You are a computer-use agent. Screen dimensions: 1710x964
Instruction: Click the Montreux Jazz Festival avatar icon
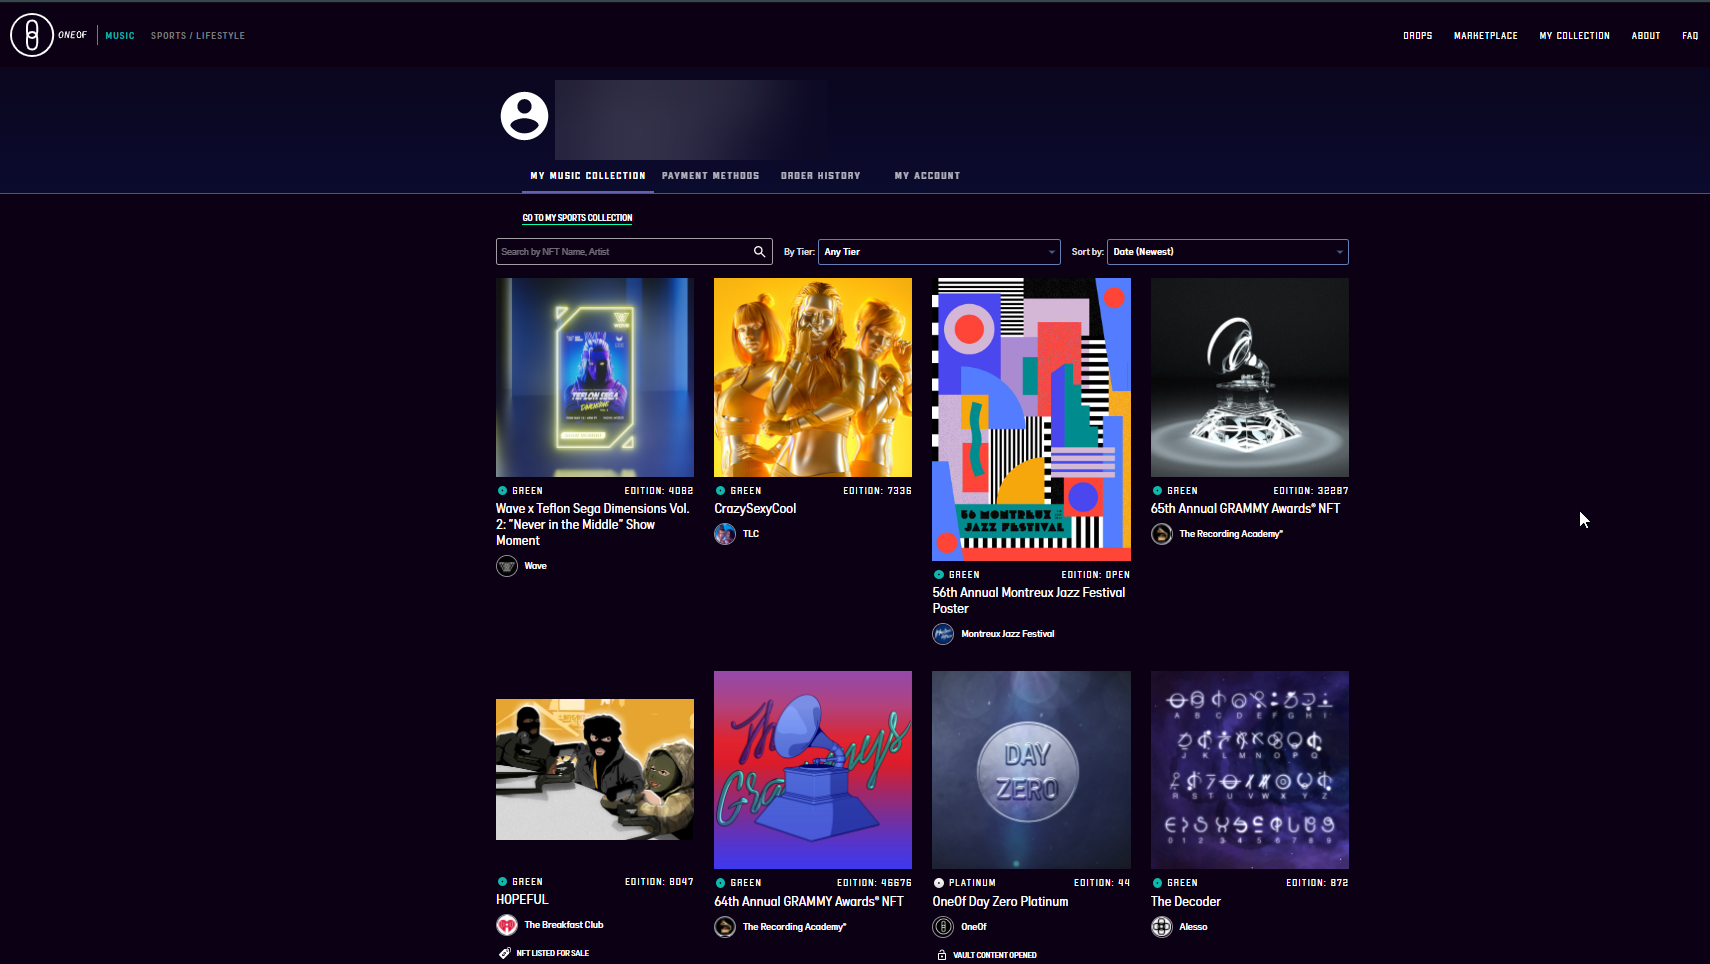point(943,634)
